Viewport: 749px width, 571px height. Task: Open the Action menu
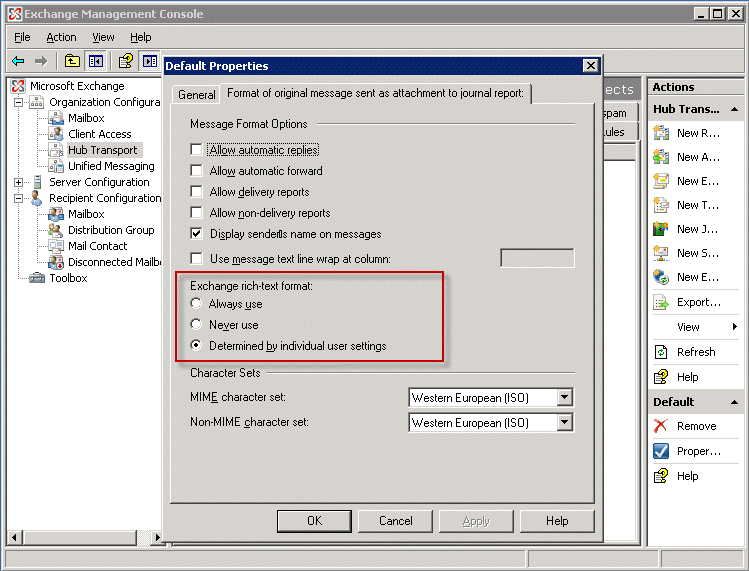click(61, 37)
